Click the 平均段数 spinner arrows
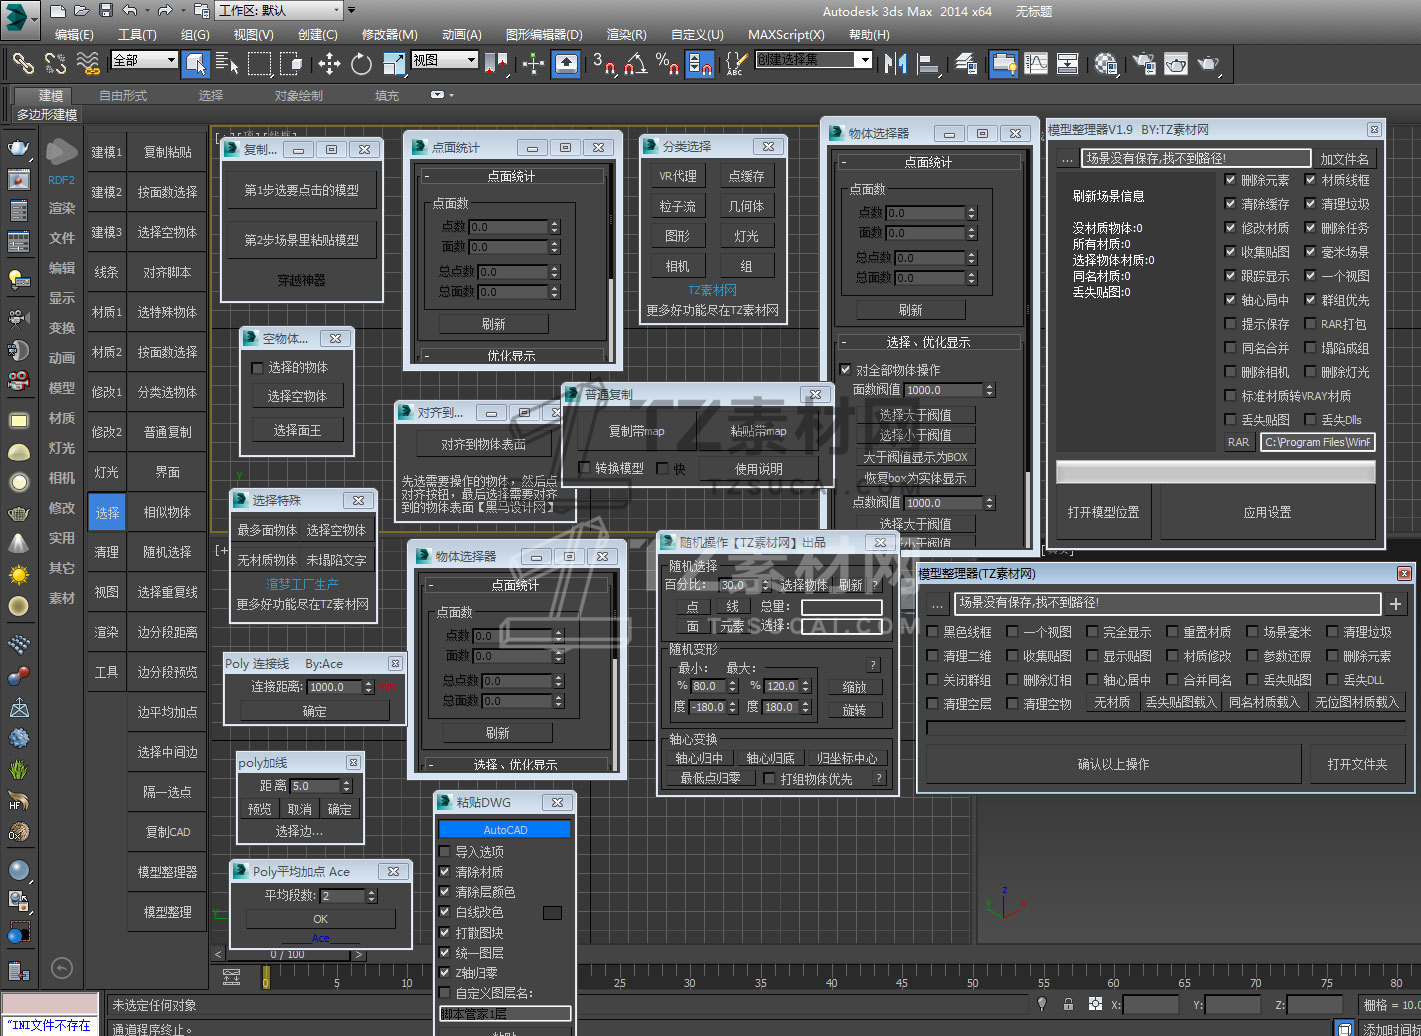Viewport: 1421px width, 1036px height. [371, 896]
